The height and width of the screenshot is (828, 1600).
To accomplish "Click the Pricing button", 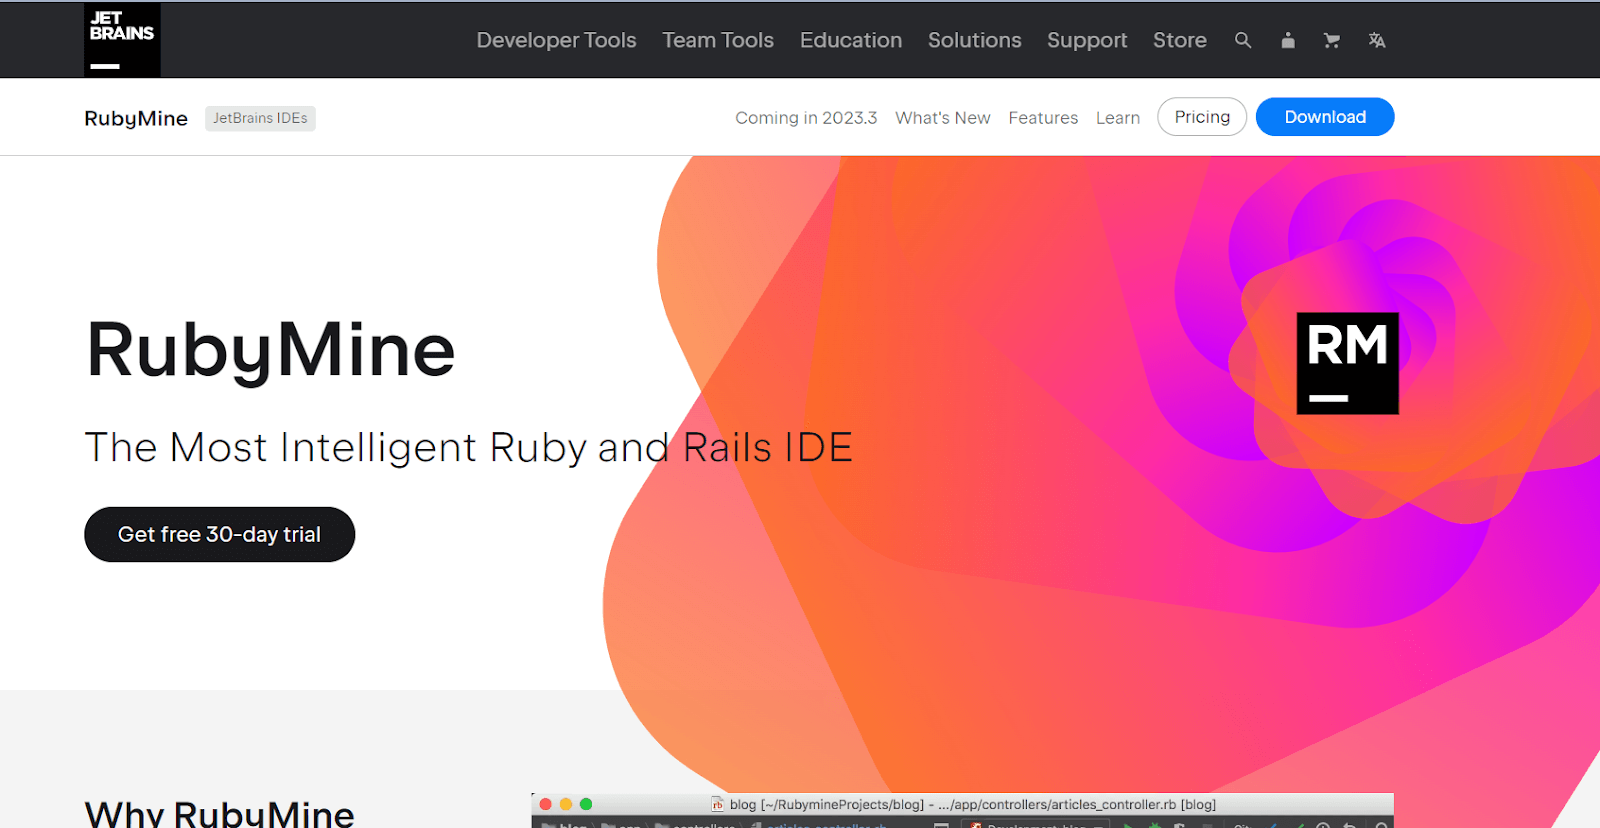I will pyautogui.click(x=1202, y=117).
